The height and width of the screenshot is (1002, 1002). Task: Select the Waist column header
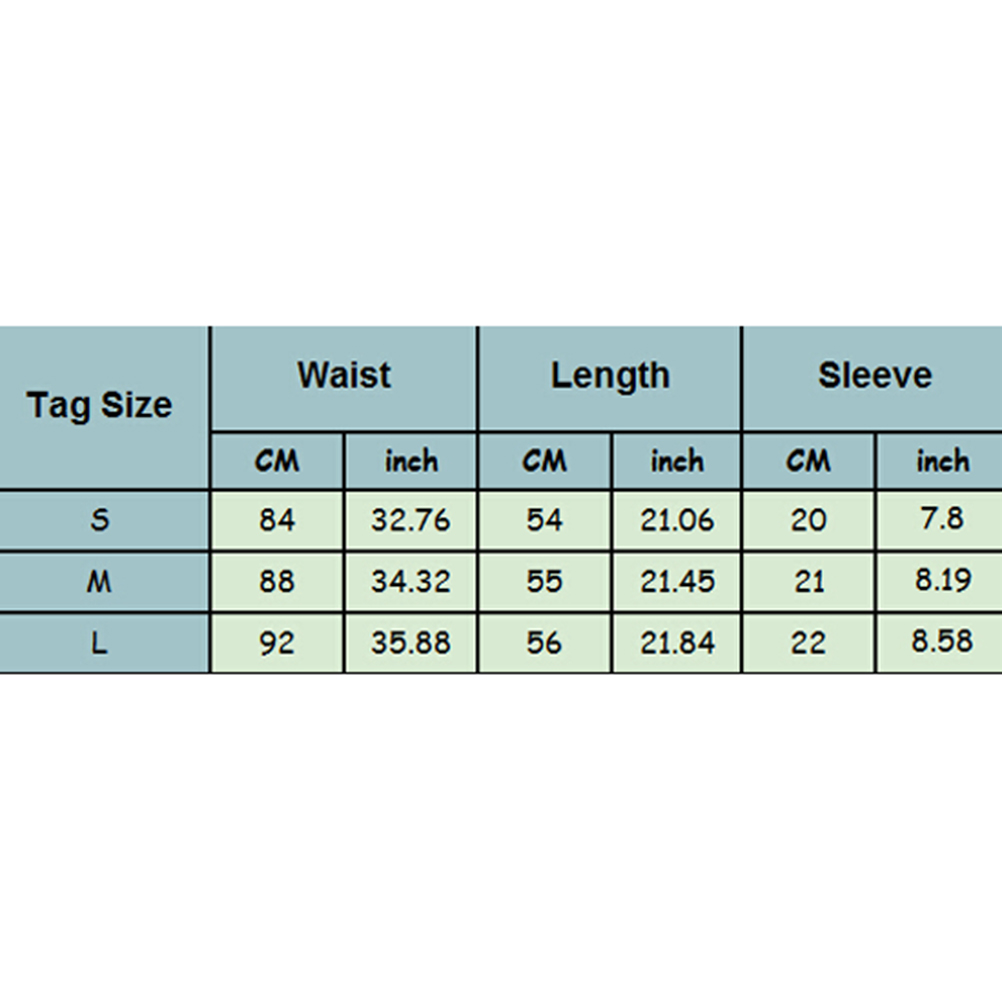click(x=344, y=377)
